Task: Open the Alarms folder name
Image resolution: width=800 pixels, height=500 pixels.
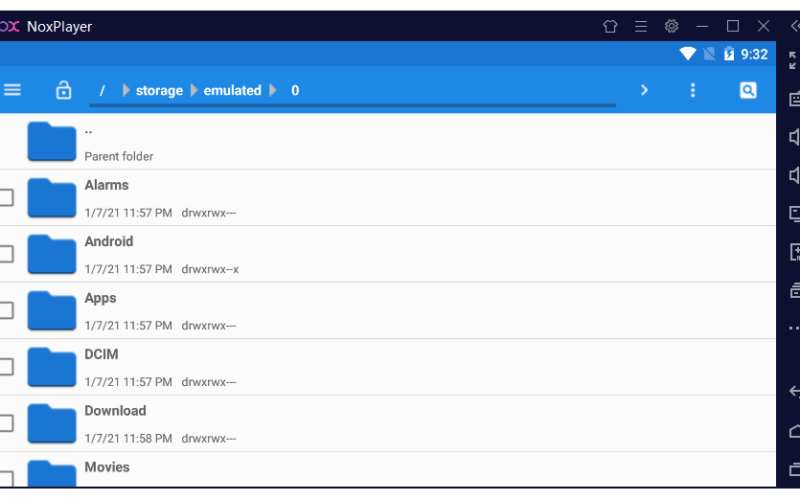Action: (107, 185)
